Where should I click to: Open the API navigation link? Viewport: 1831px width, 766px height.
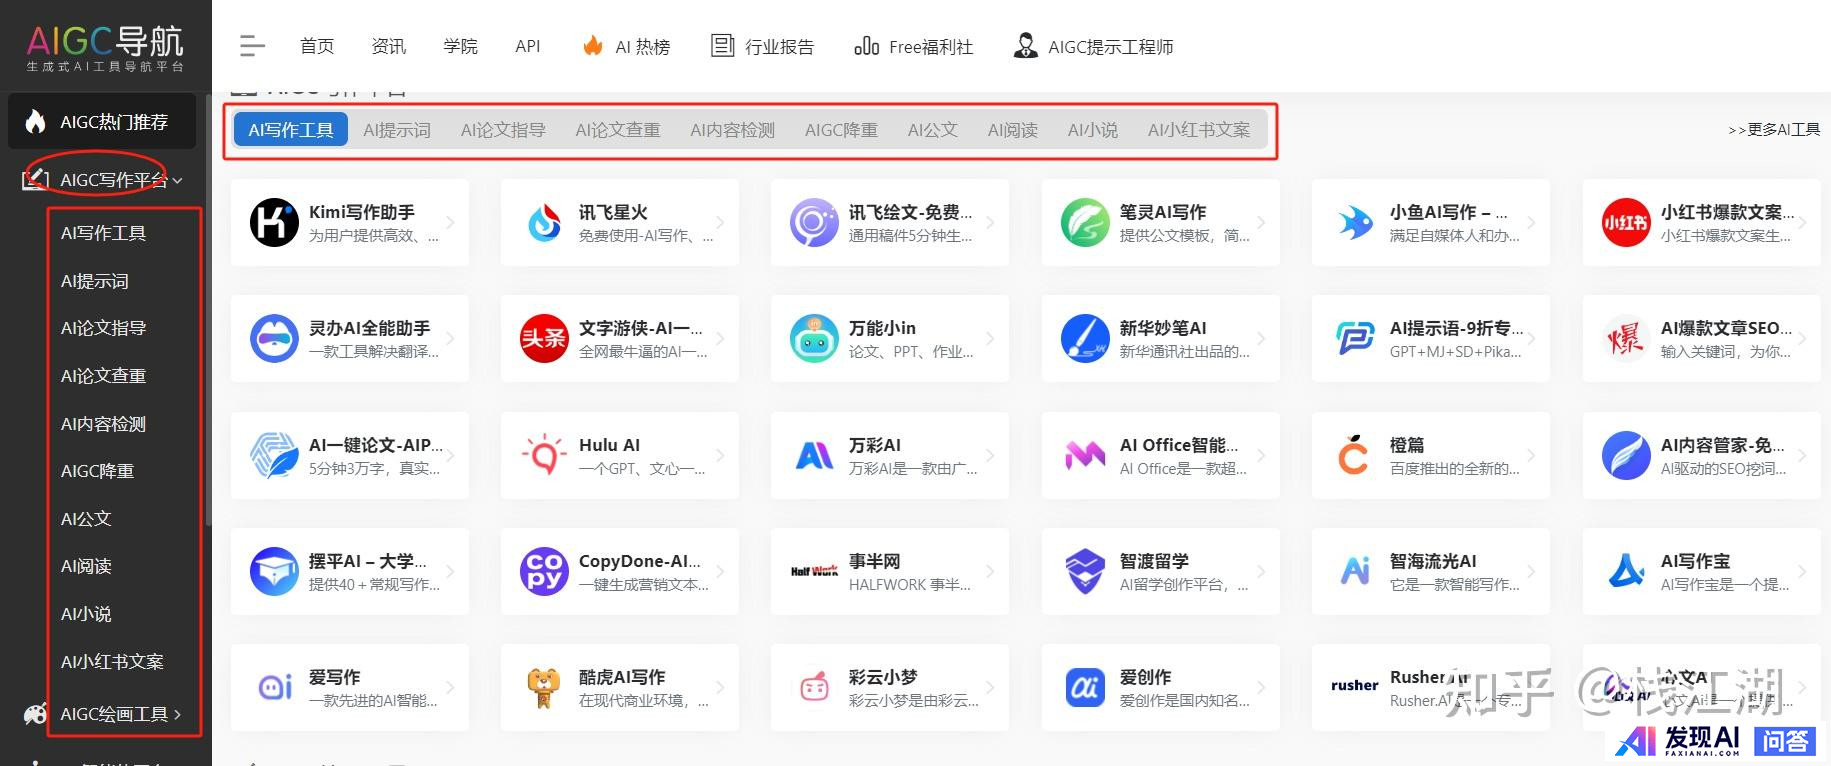point(528,46)
